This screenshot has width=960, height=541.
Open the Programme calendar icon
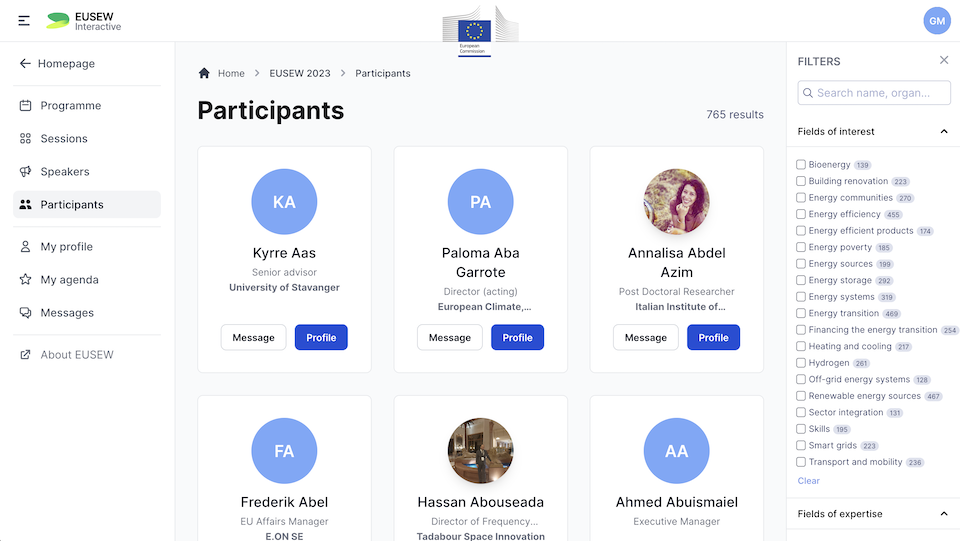click(x=26, y=106)
